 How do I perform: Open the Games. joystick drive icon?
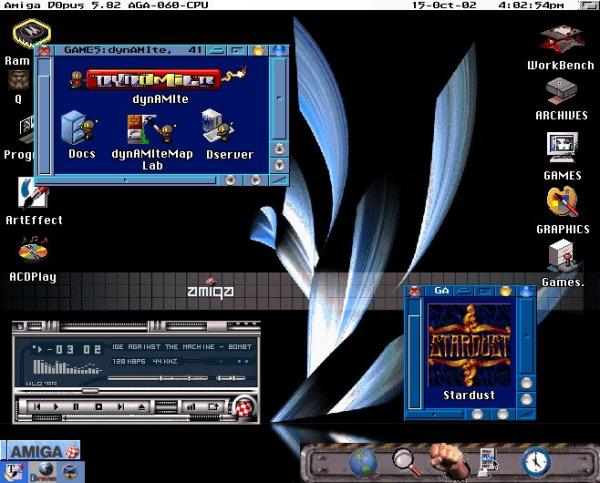(562, 256)
